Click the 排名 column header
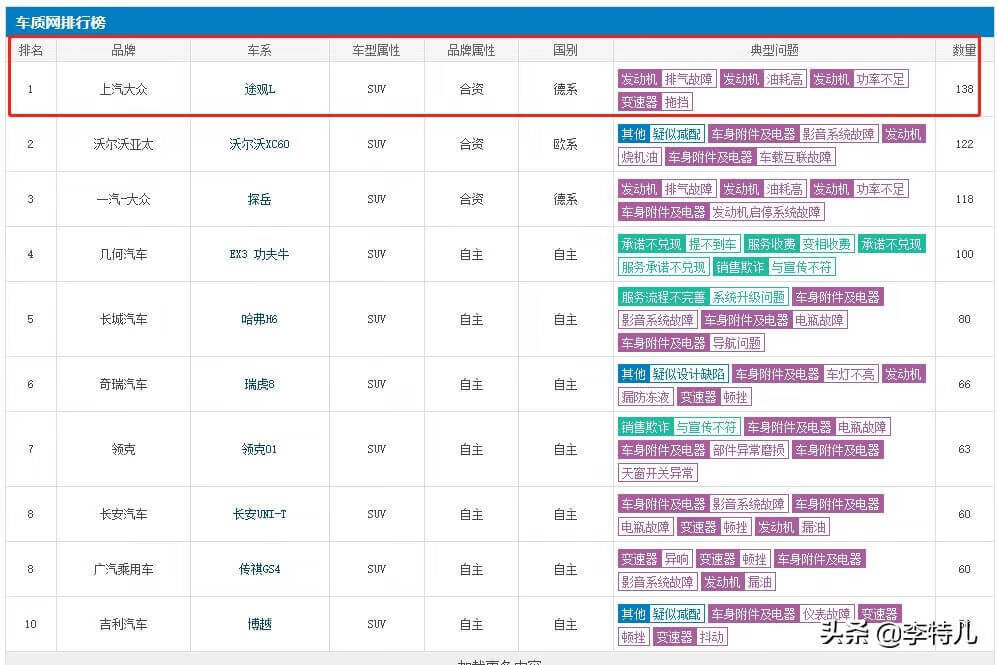The width and height of the screenshot is (997, 665). (31, 50)
